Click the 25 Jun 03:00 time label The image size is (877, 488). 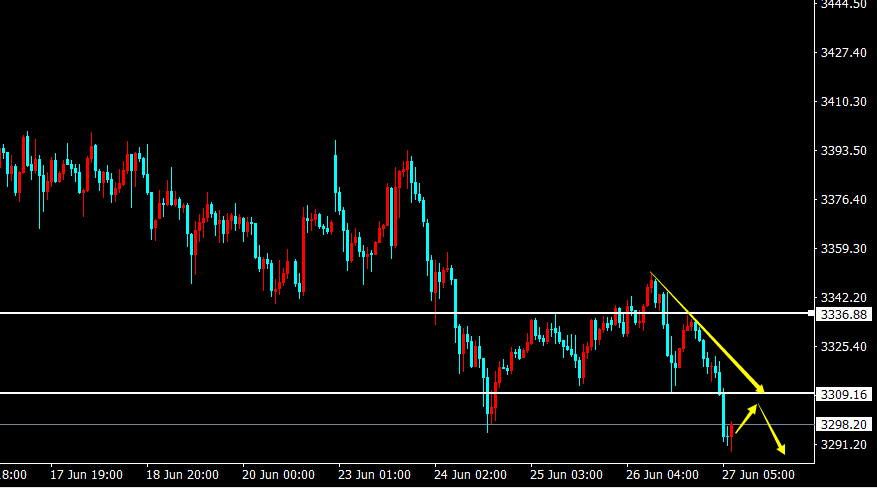click(x=567, y=475)
